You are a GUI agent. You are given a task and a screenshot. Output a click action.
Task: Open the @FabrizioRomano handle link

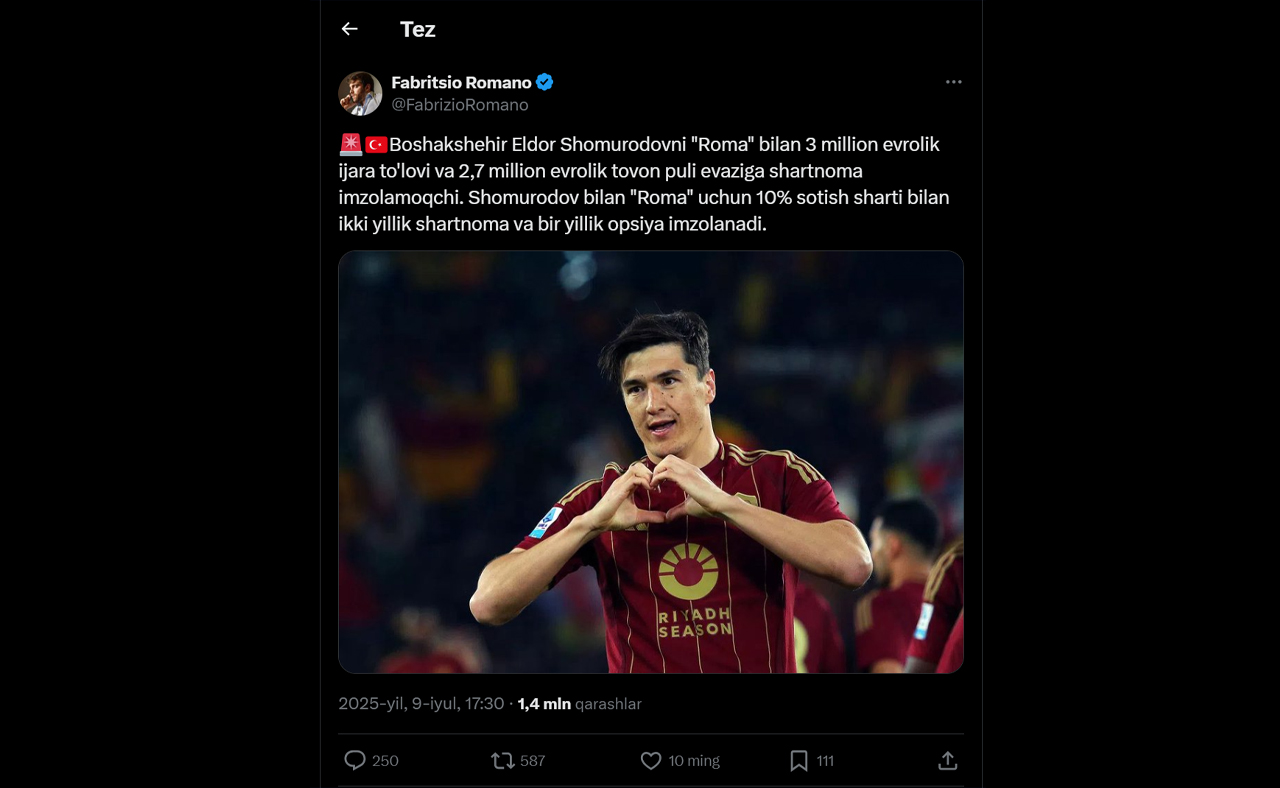click(460, 105)
